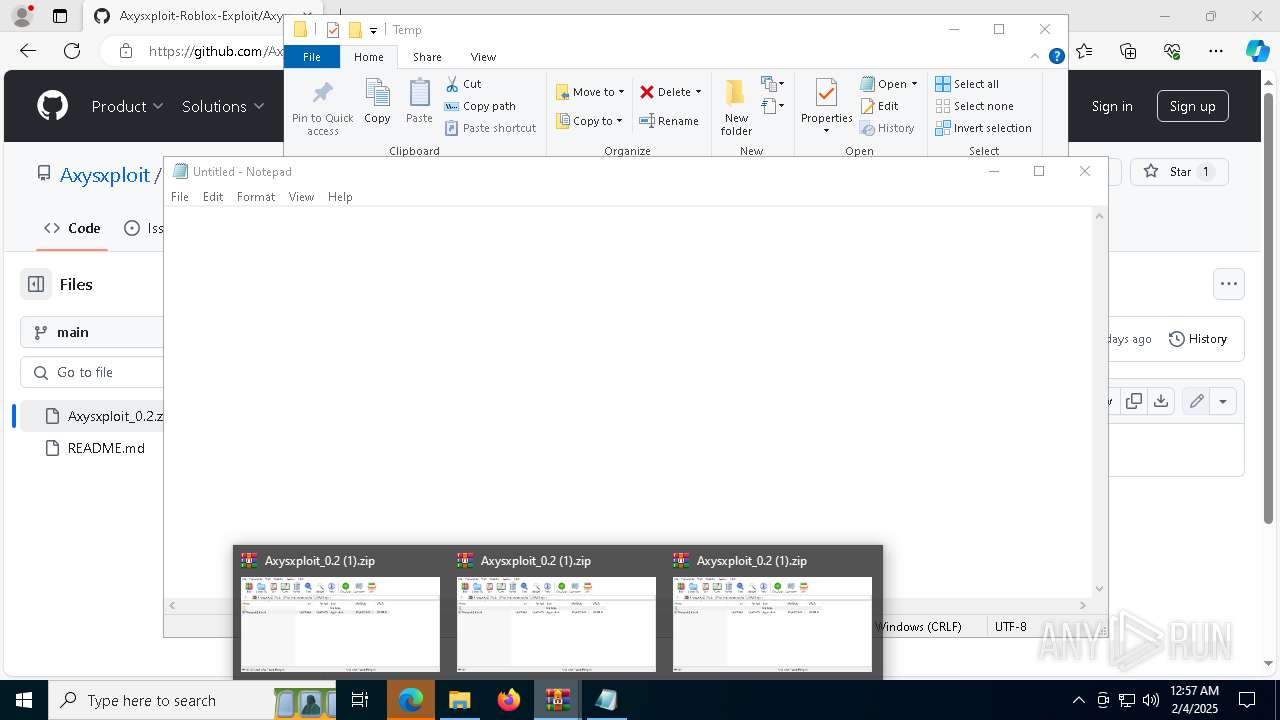Switch to the Share ribbon tab

(427, 57)
